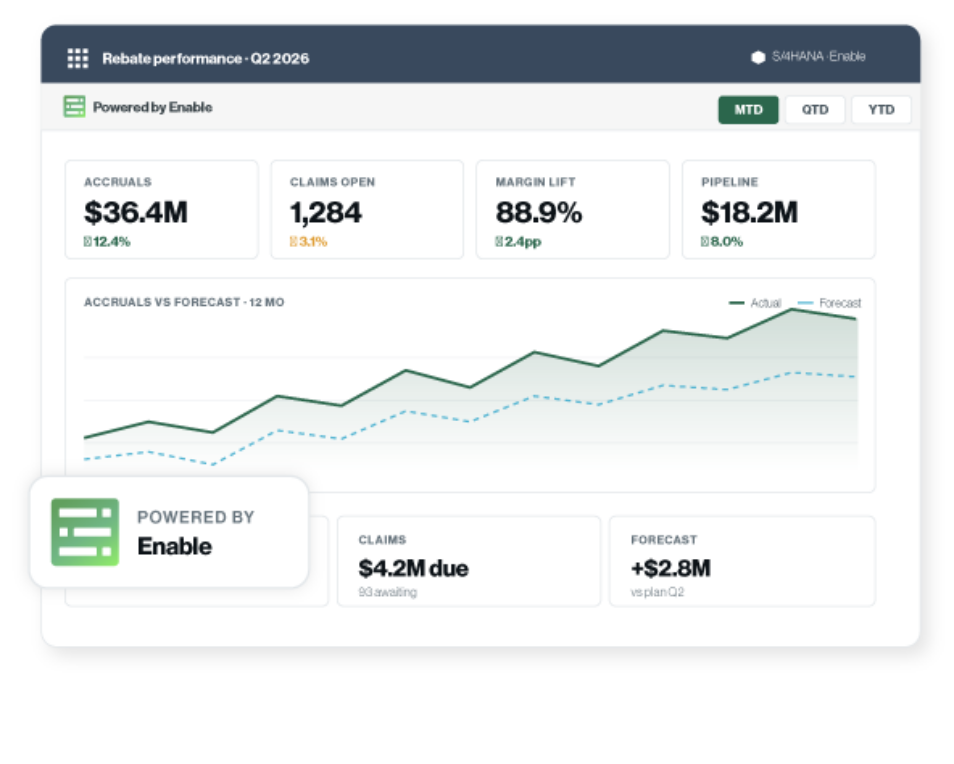Open the app grid menu icon
The width and height of the screenshot is (954, 764).
77,58
